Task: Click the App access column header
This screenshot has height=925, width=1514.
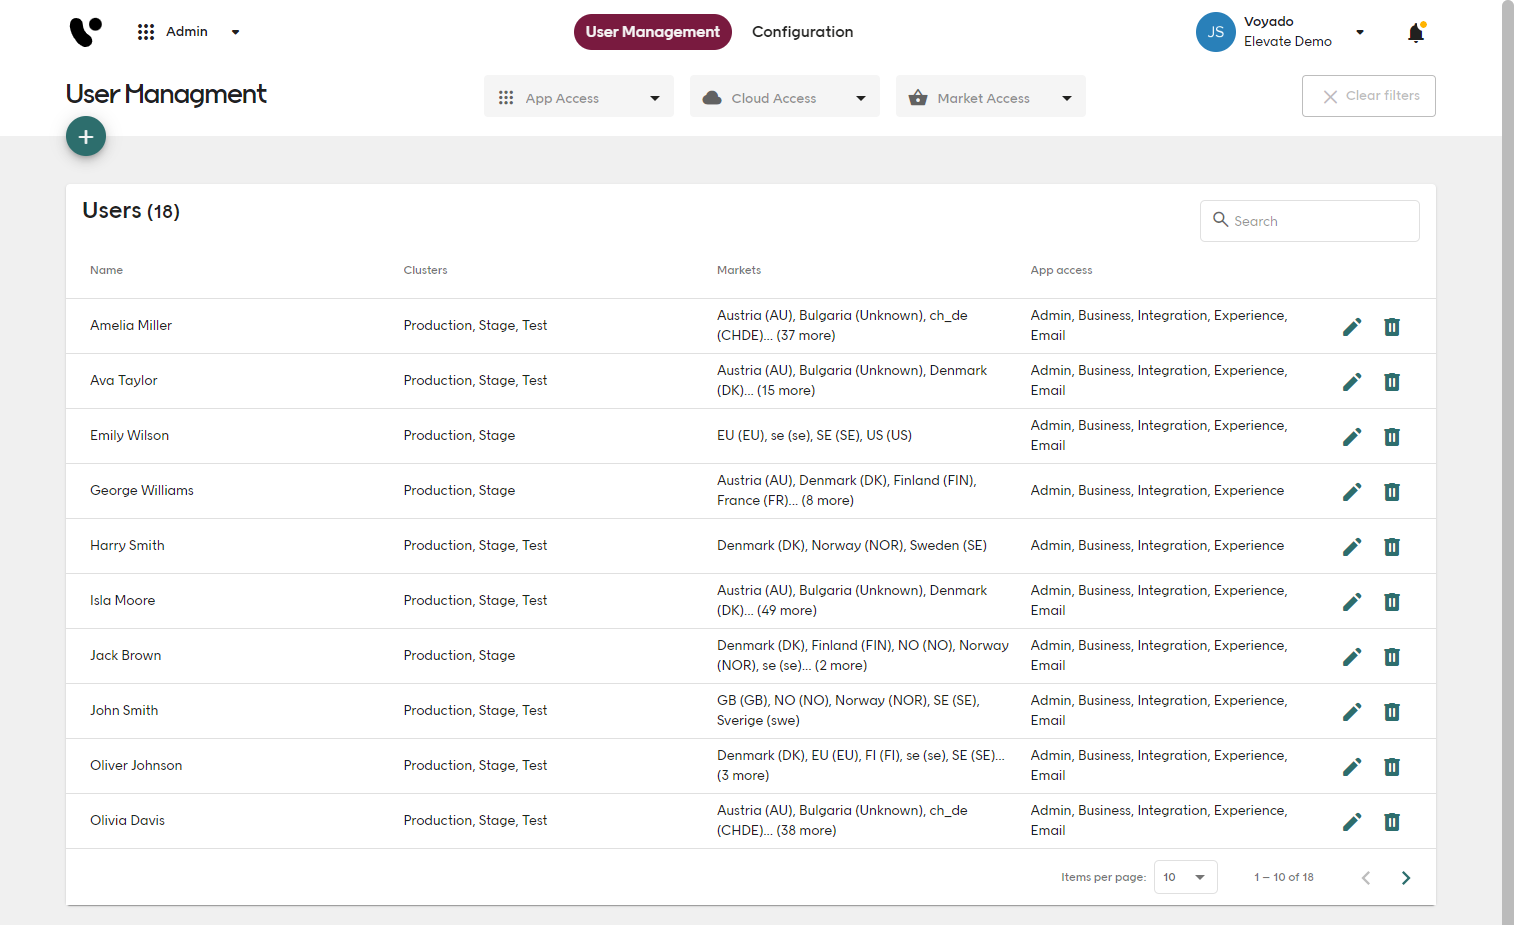Action: [1062, 270]
